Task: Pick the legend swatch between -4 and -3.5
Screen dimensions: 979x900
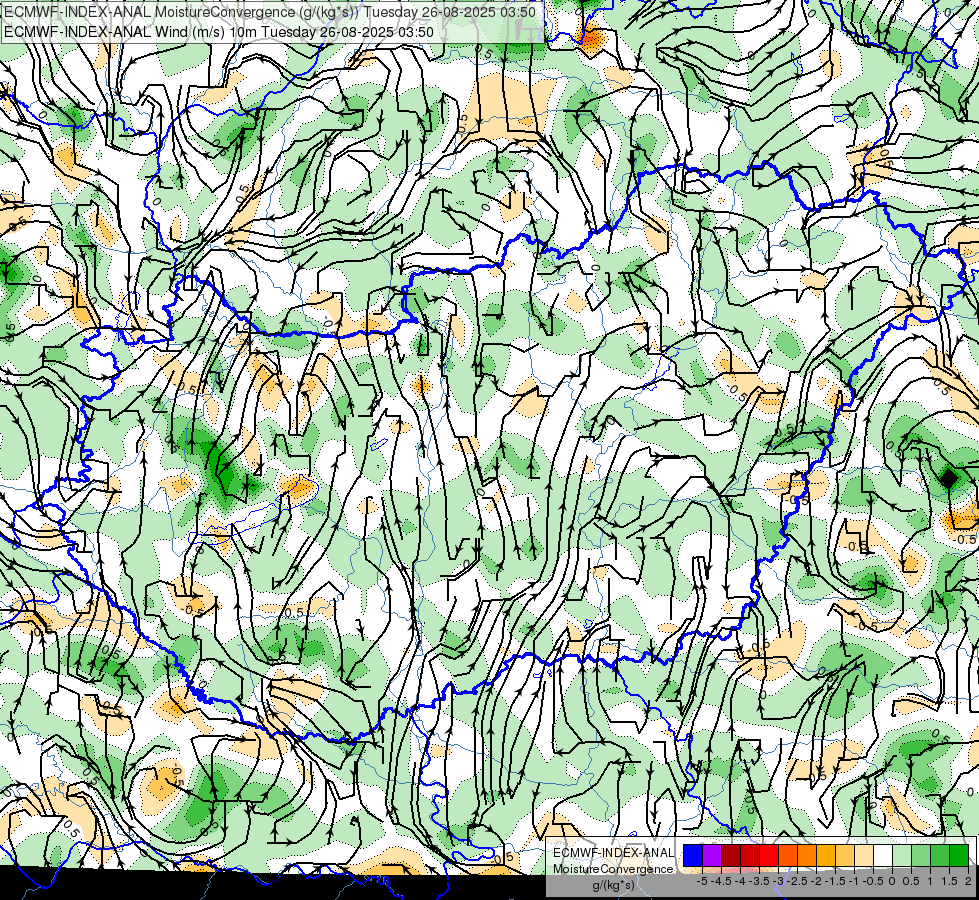Action: pyautogui.click(x=750, y=856)
